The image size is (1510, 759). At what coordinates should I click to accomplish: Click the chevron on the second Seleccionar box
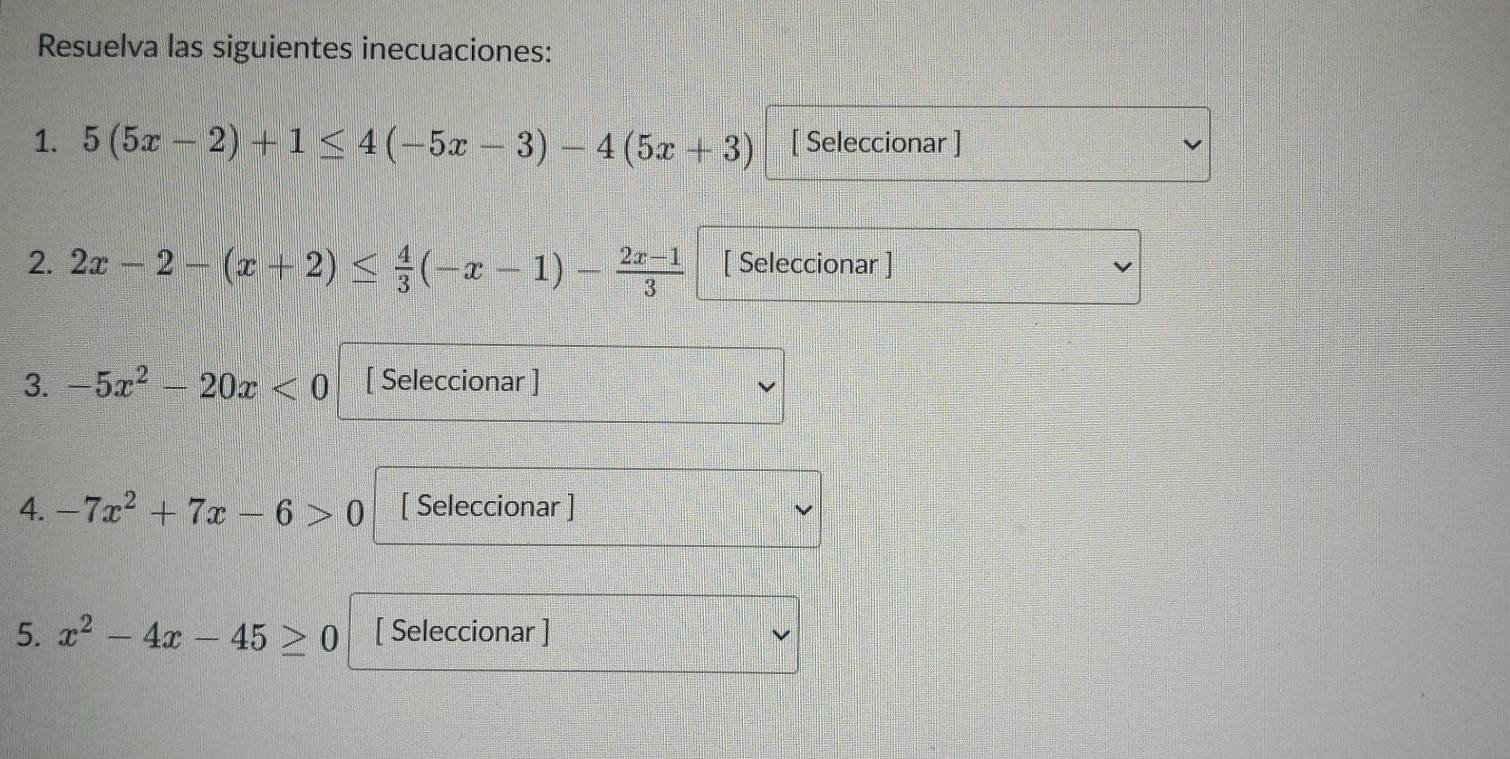click(1122, 266)
